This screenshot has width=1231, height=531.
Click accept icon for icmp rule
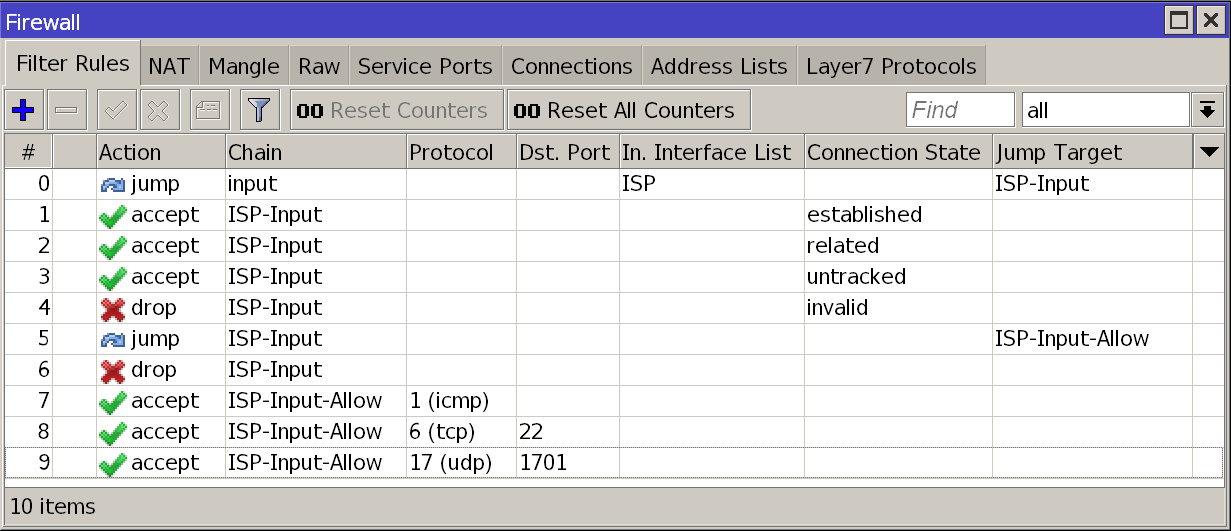click(114, 402)
